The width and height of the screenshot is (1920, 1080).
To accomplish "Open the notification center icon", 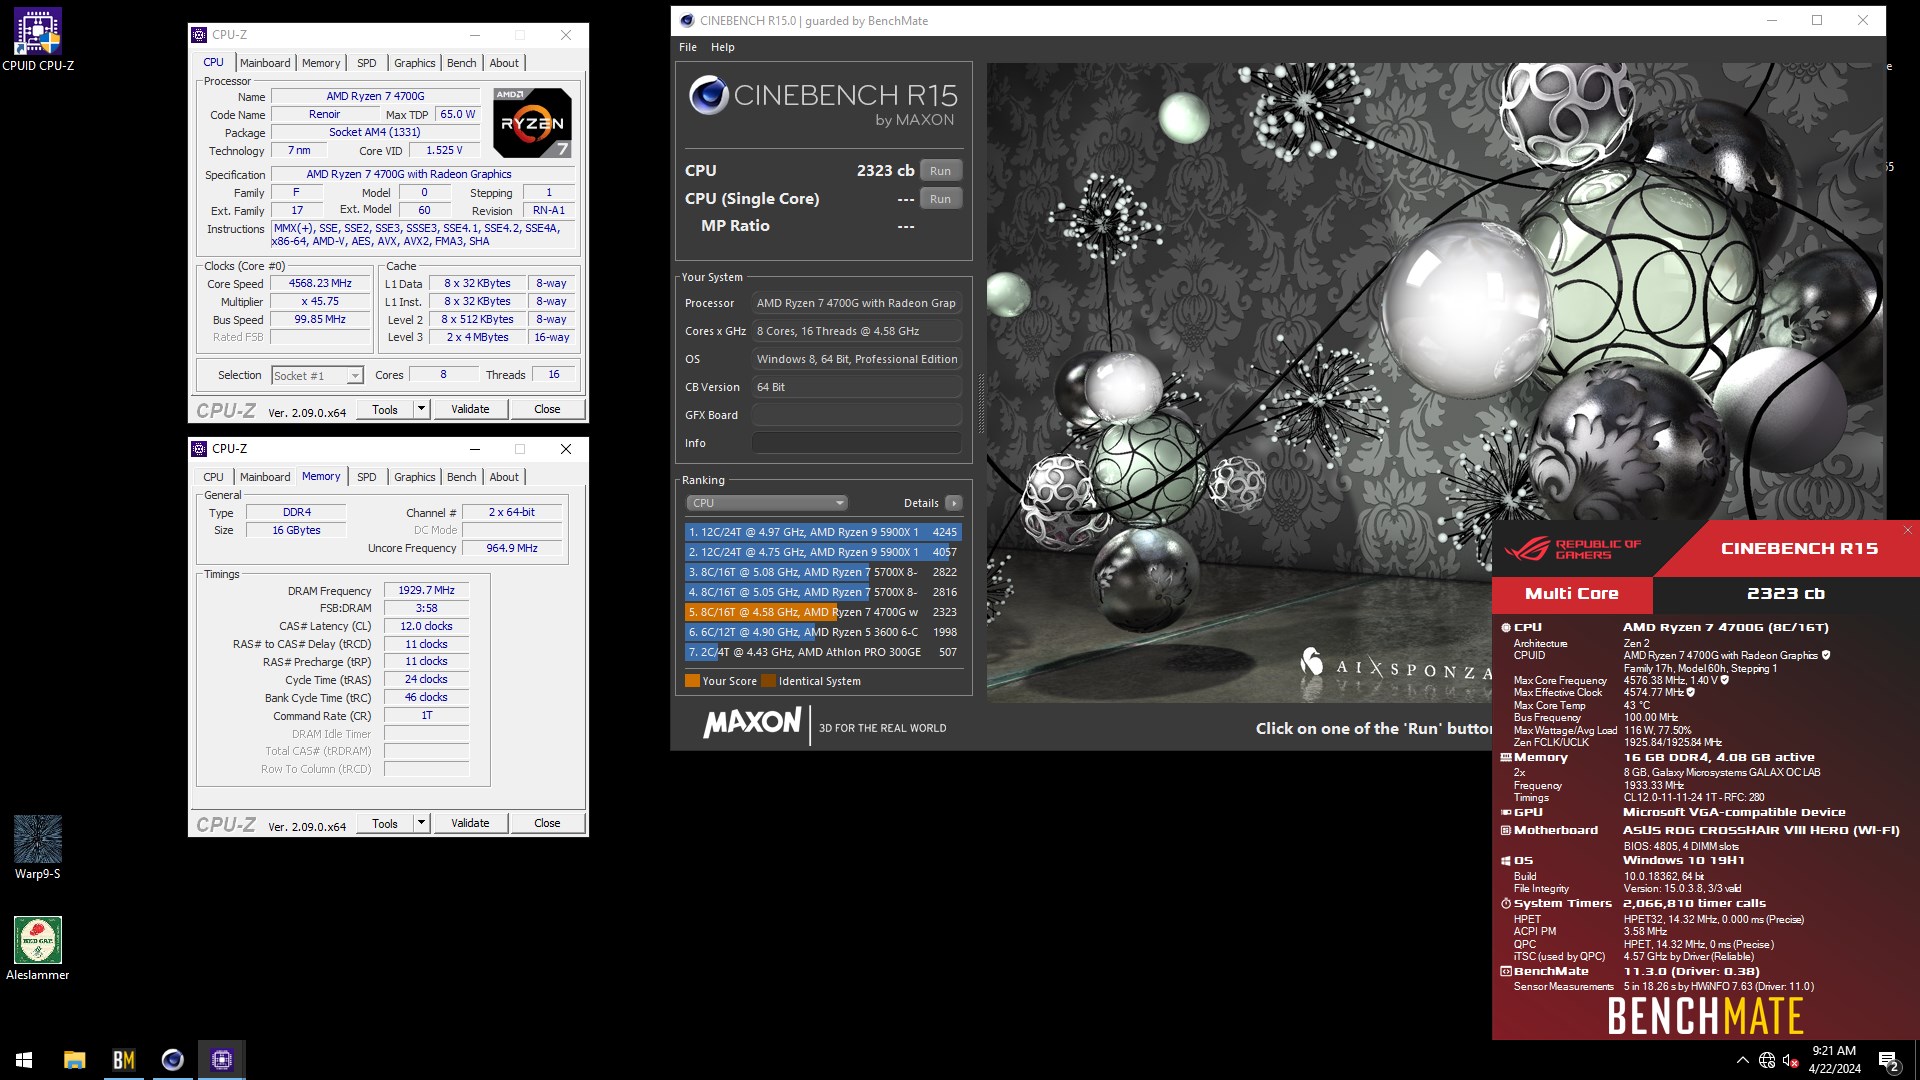I will coord(1889,1060).
